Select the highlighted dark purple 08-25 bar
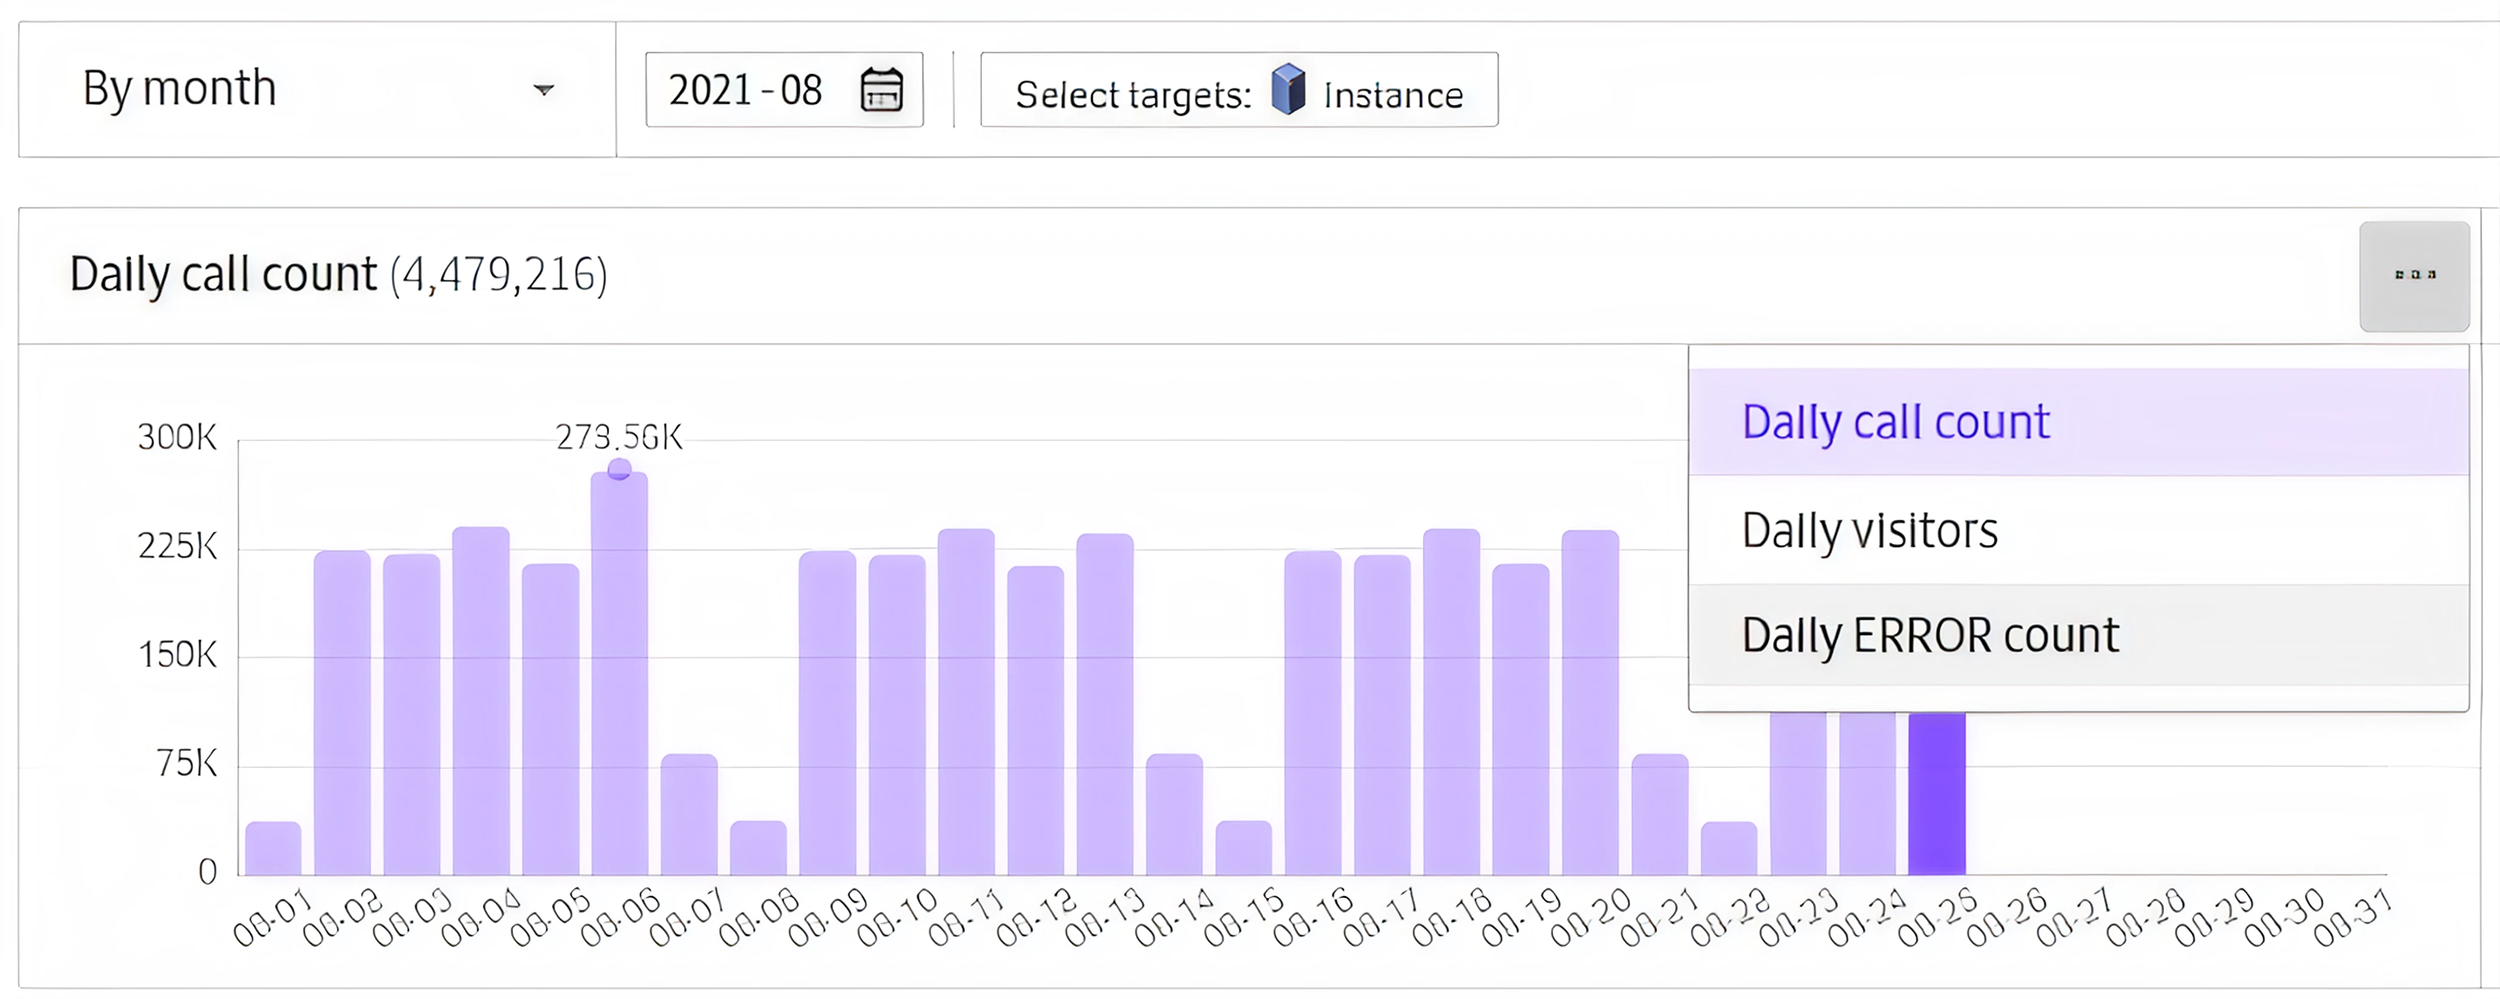The image size is (2500, 999). [1937, 793]
